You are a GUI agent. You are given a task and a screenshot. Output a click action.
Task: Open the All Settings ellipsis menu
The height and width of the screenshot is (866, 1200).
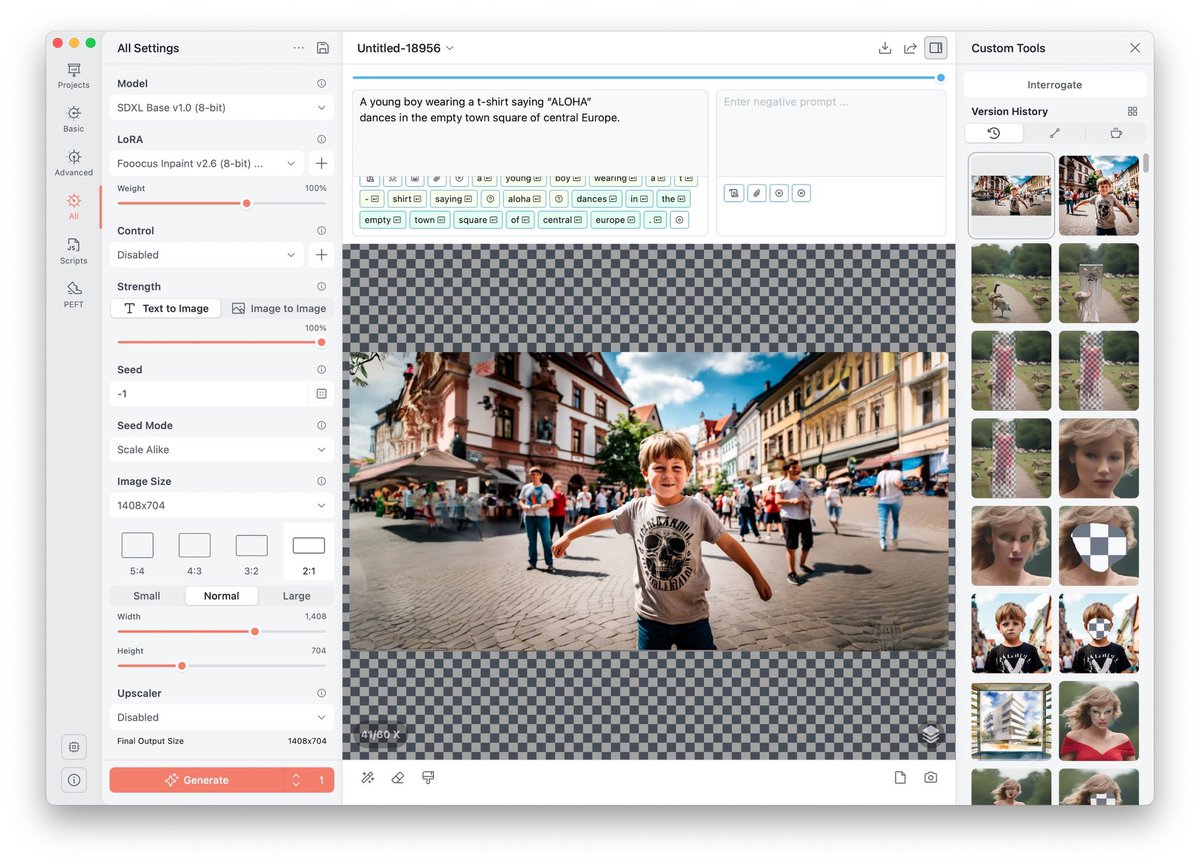click(299, 48)
